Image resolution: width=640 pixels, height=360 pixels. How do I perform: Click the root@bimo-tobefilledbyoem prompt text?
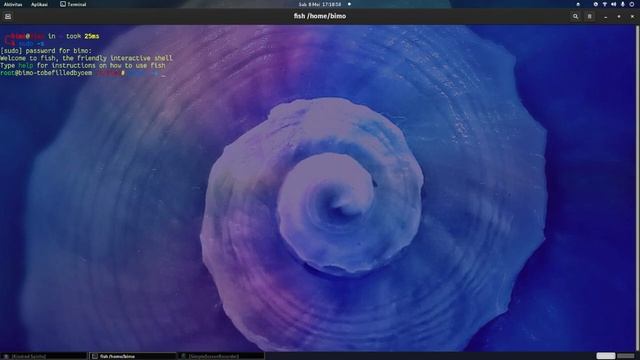point(46,73)
